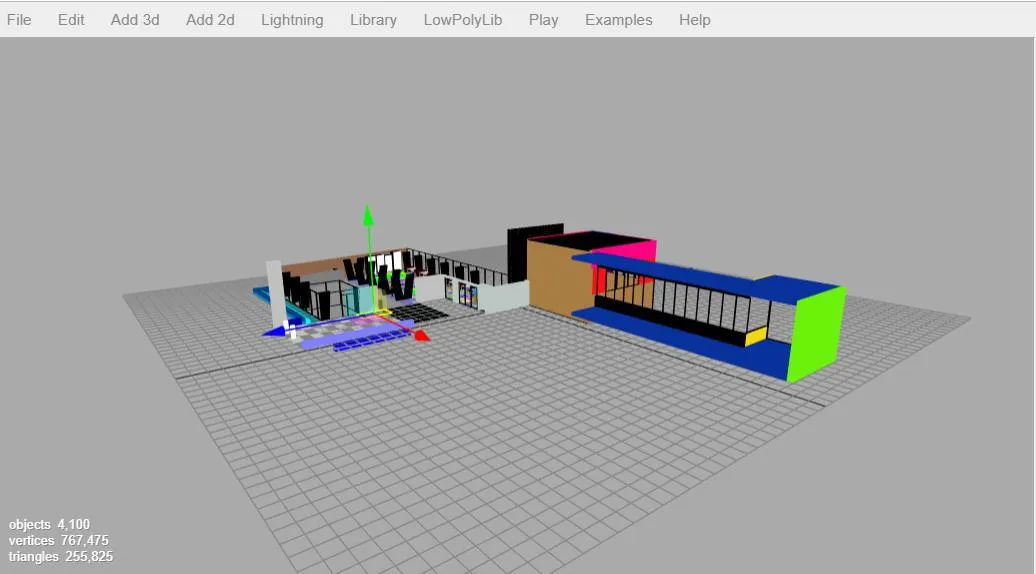Select the small yellow block in the building

click(756, 336)
